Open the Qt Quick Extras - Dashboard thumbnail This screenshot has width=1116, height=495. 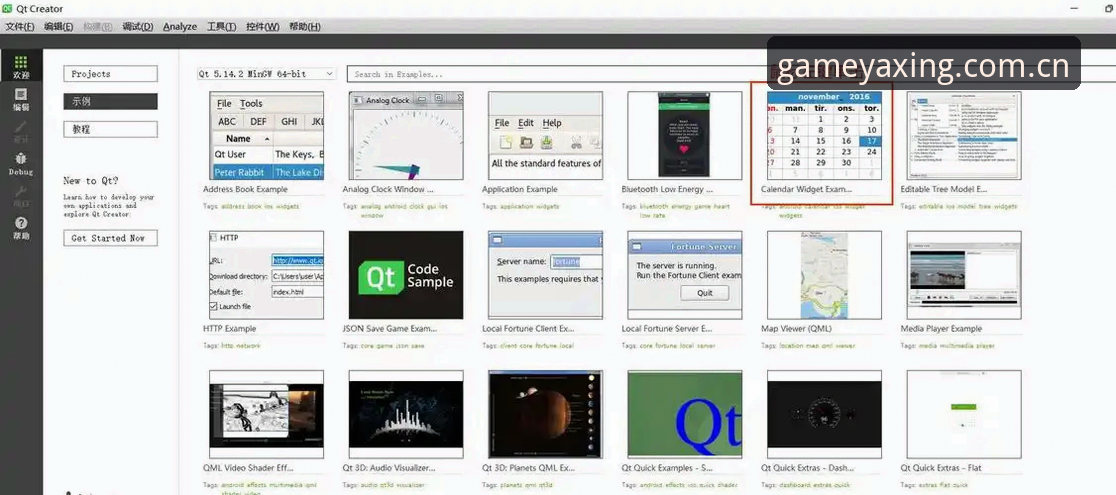click(x=824, y=414)
